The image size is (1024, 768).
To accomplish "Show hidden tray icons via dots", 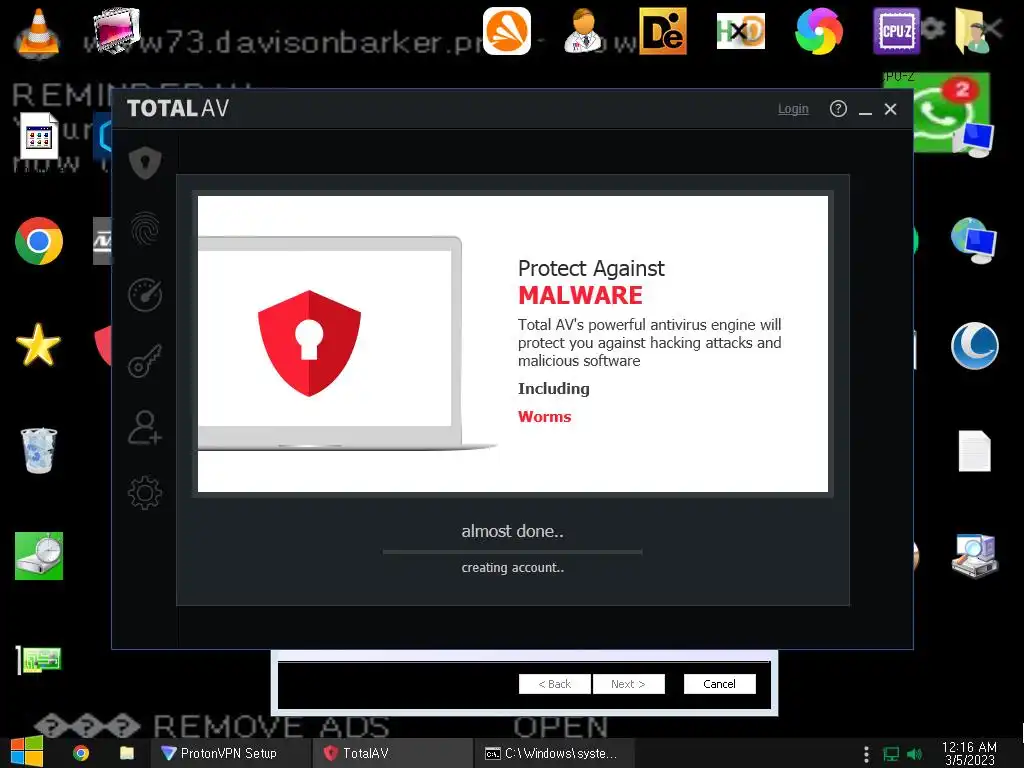I will (866, 754).
